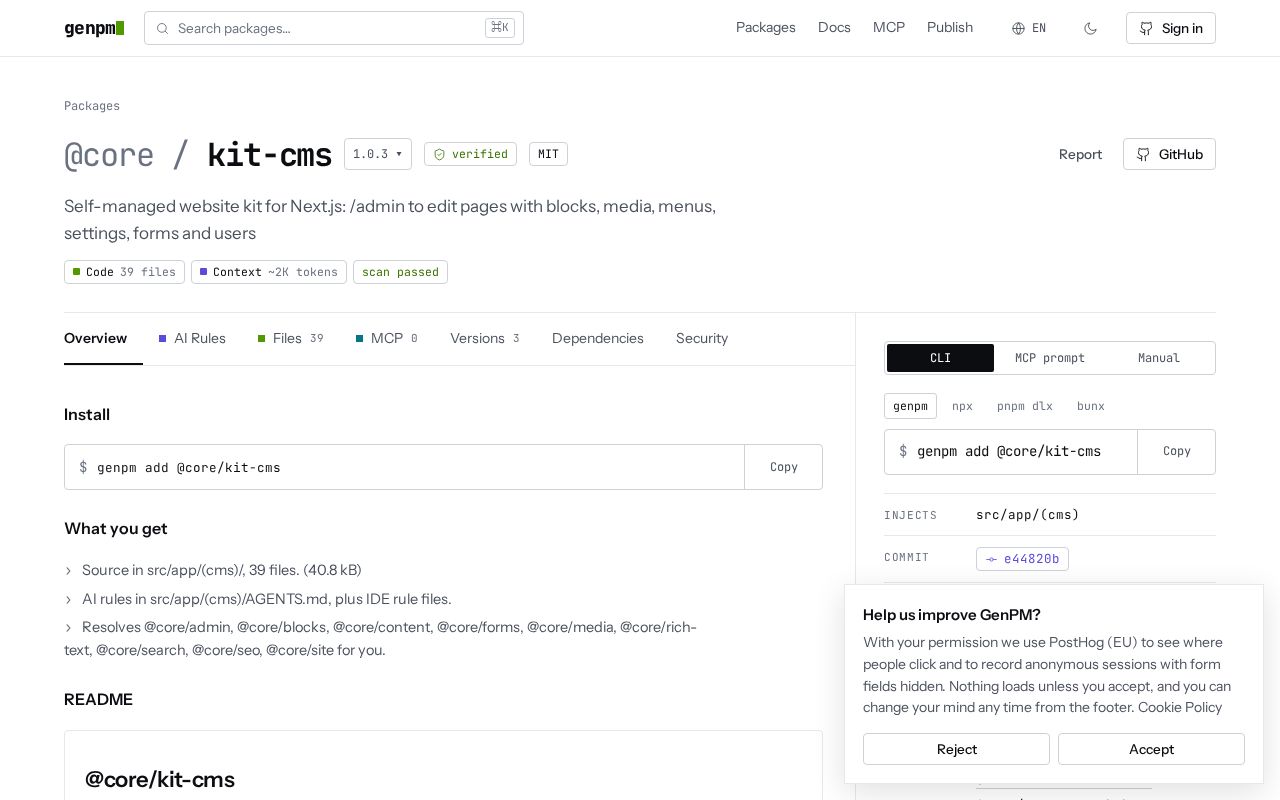Click the Packages breadcrumb link
This screenshot has height=800, width=1280.
tap(92, 106)
